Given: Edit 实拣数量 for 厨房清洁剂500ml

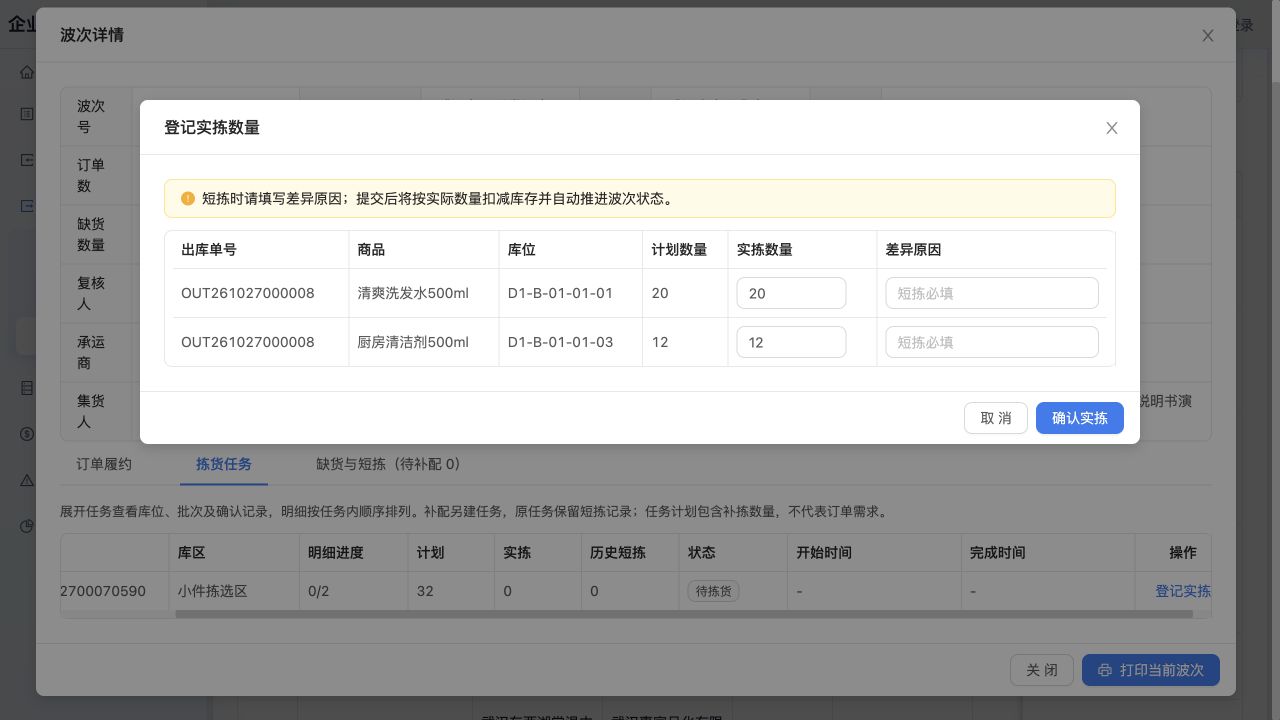Looking at the screenshot, I should pyautogui.click(x=791, y=342).
